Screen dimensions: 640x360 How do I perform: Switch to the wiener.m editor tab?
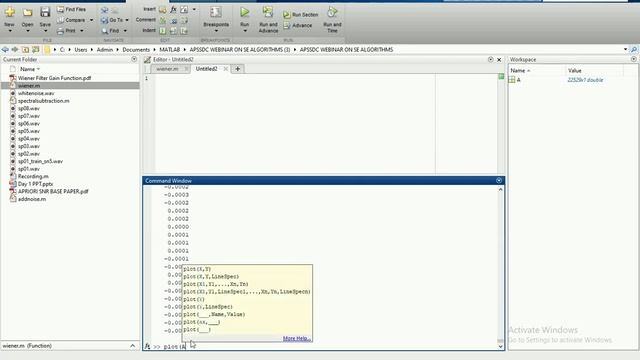[x=167, y=69]
